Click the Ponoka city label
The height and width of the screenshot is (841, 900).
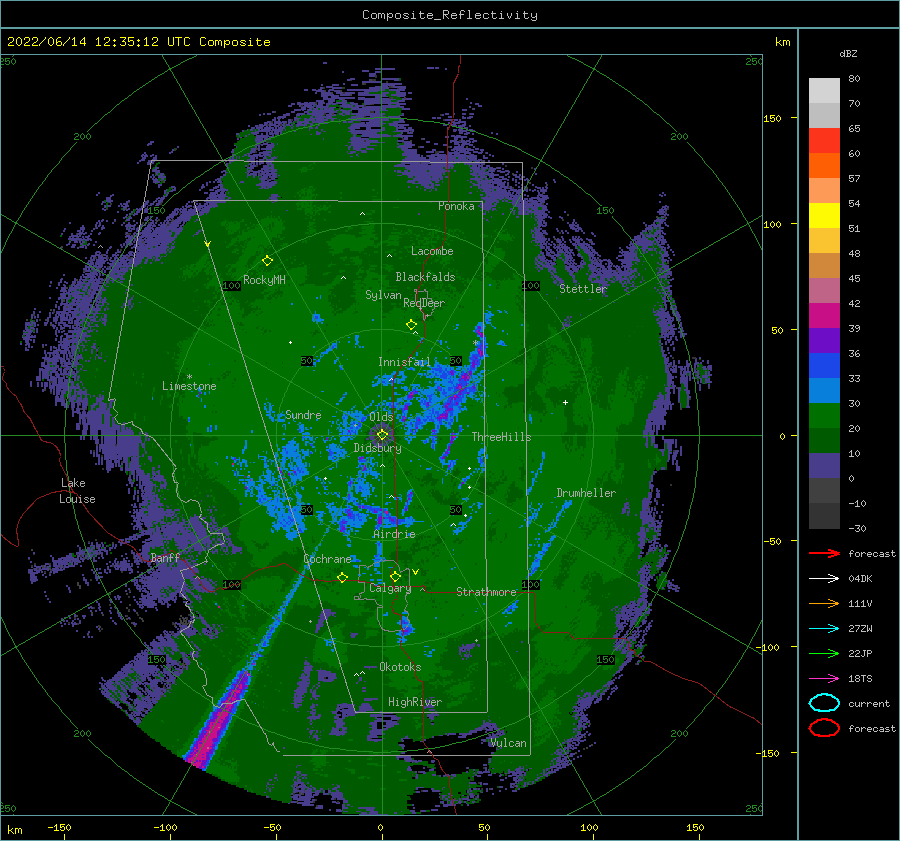click(x=456, y=206)
